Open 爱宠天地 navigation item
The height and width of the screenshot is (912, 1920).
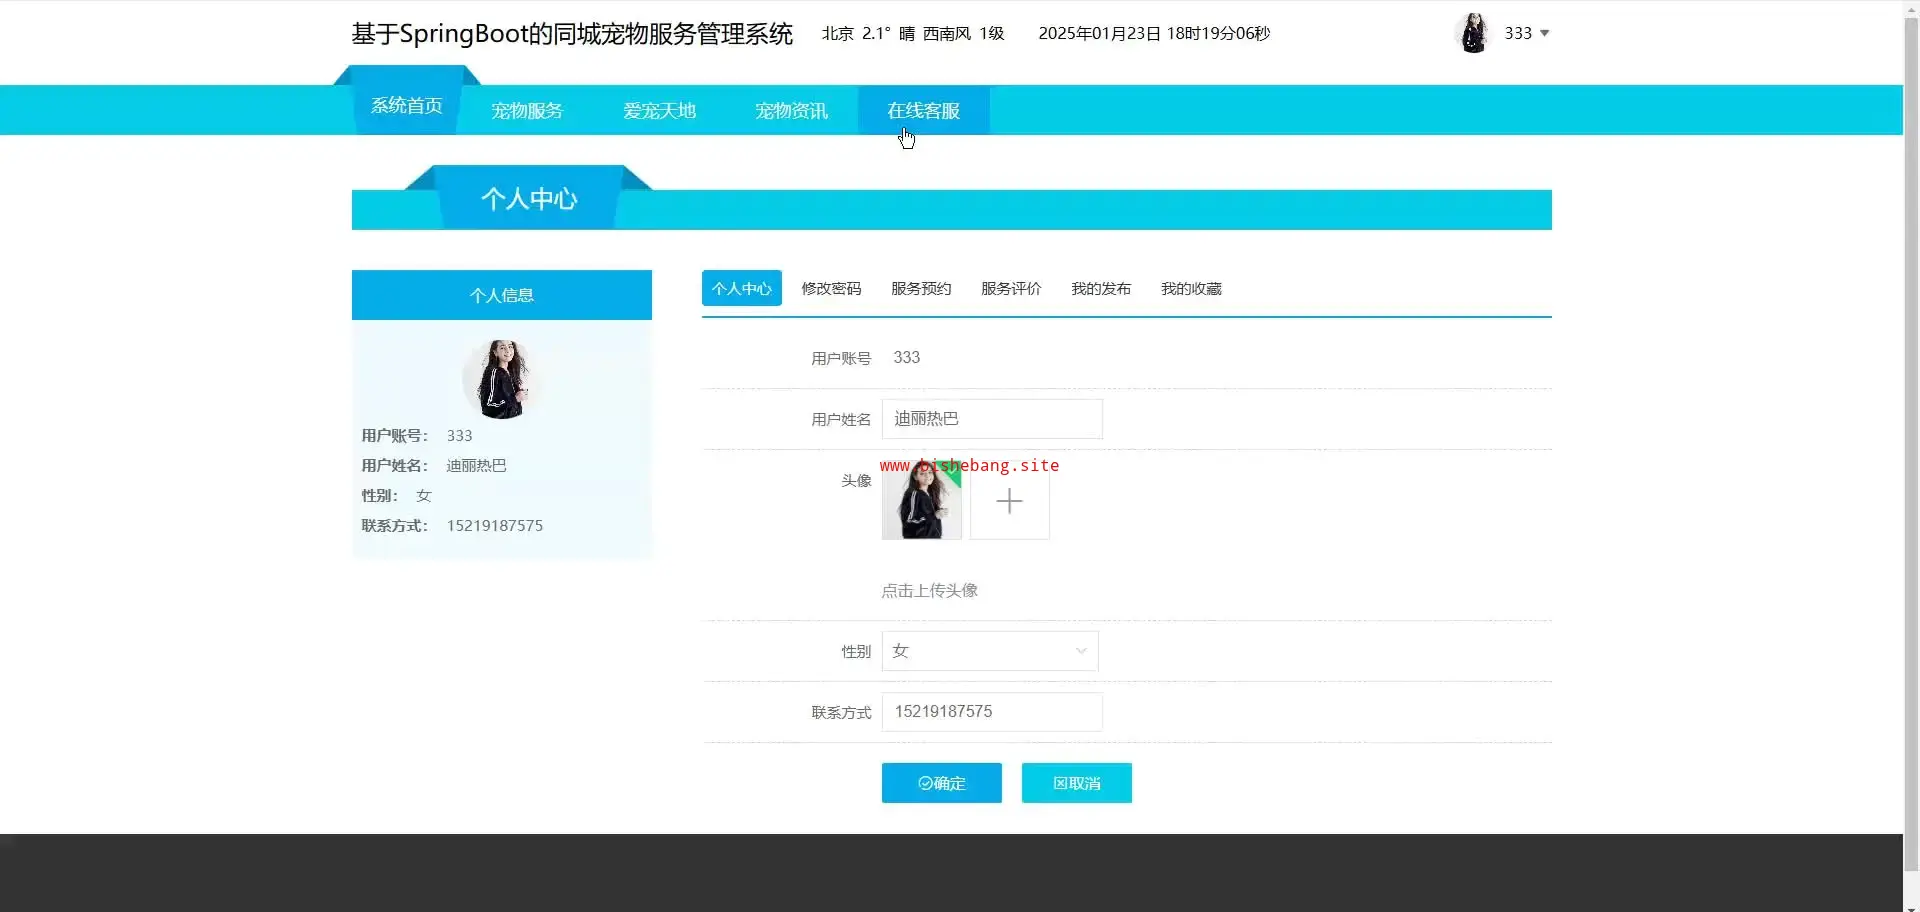click(x=659, y=111)
